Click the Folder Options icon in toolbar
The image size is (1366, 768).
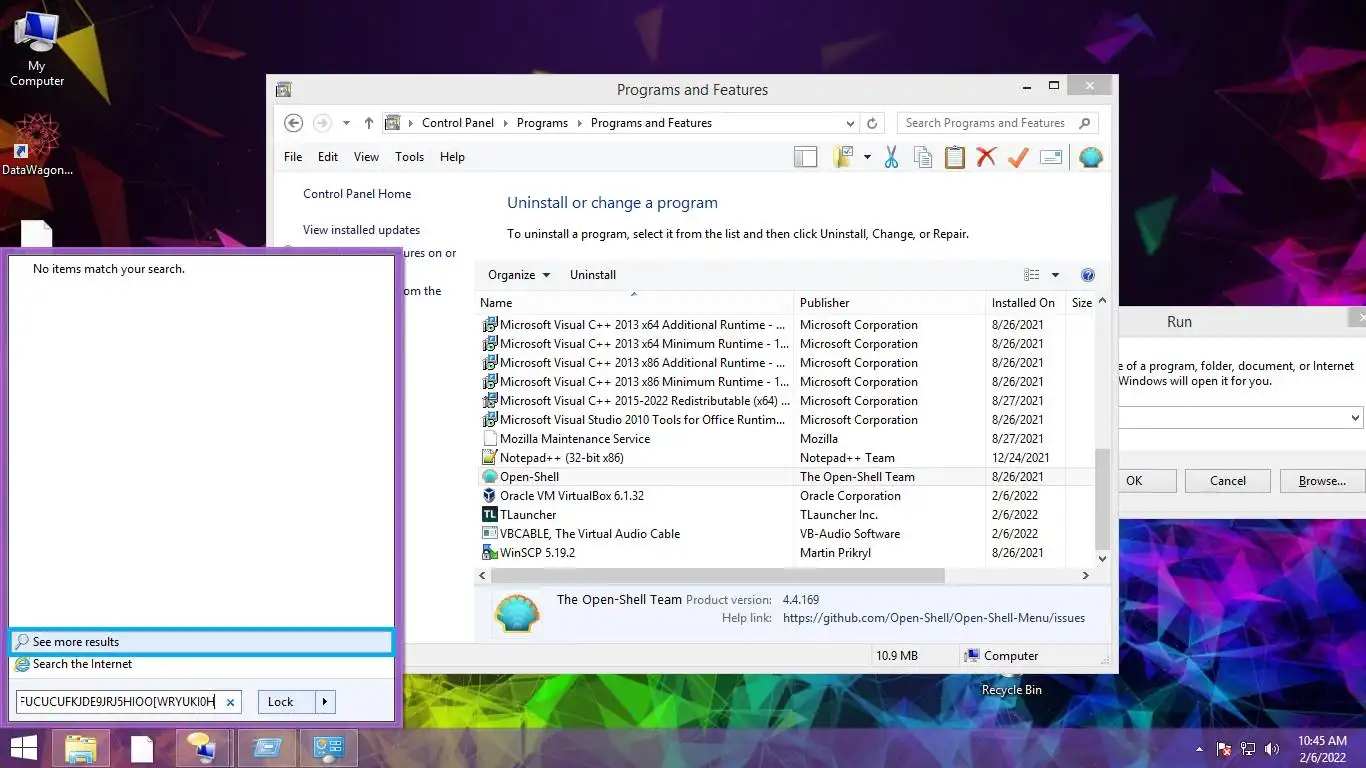point(844,157)
